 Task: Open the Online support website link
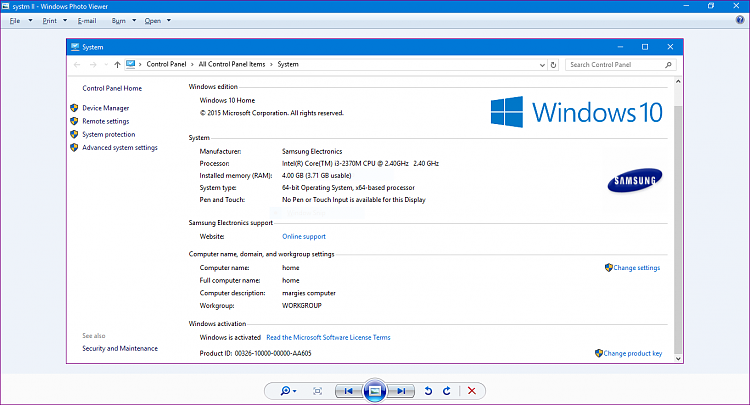(304, 237)
